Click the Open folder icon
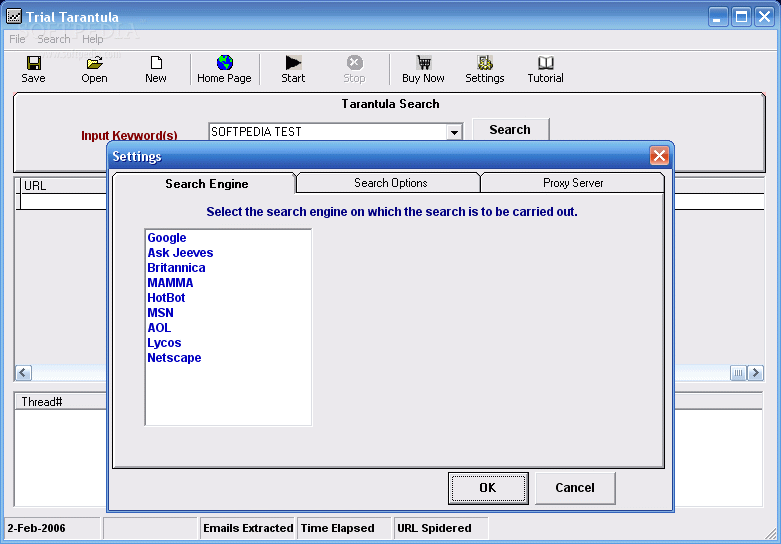 tap(94, 63)
